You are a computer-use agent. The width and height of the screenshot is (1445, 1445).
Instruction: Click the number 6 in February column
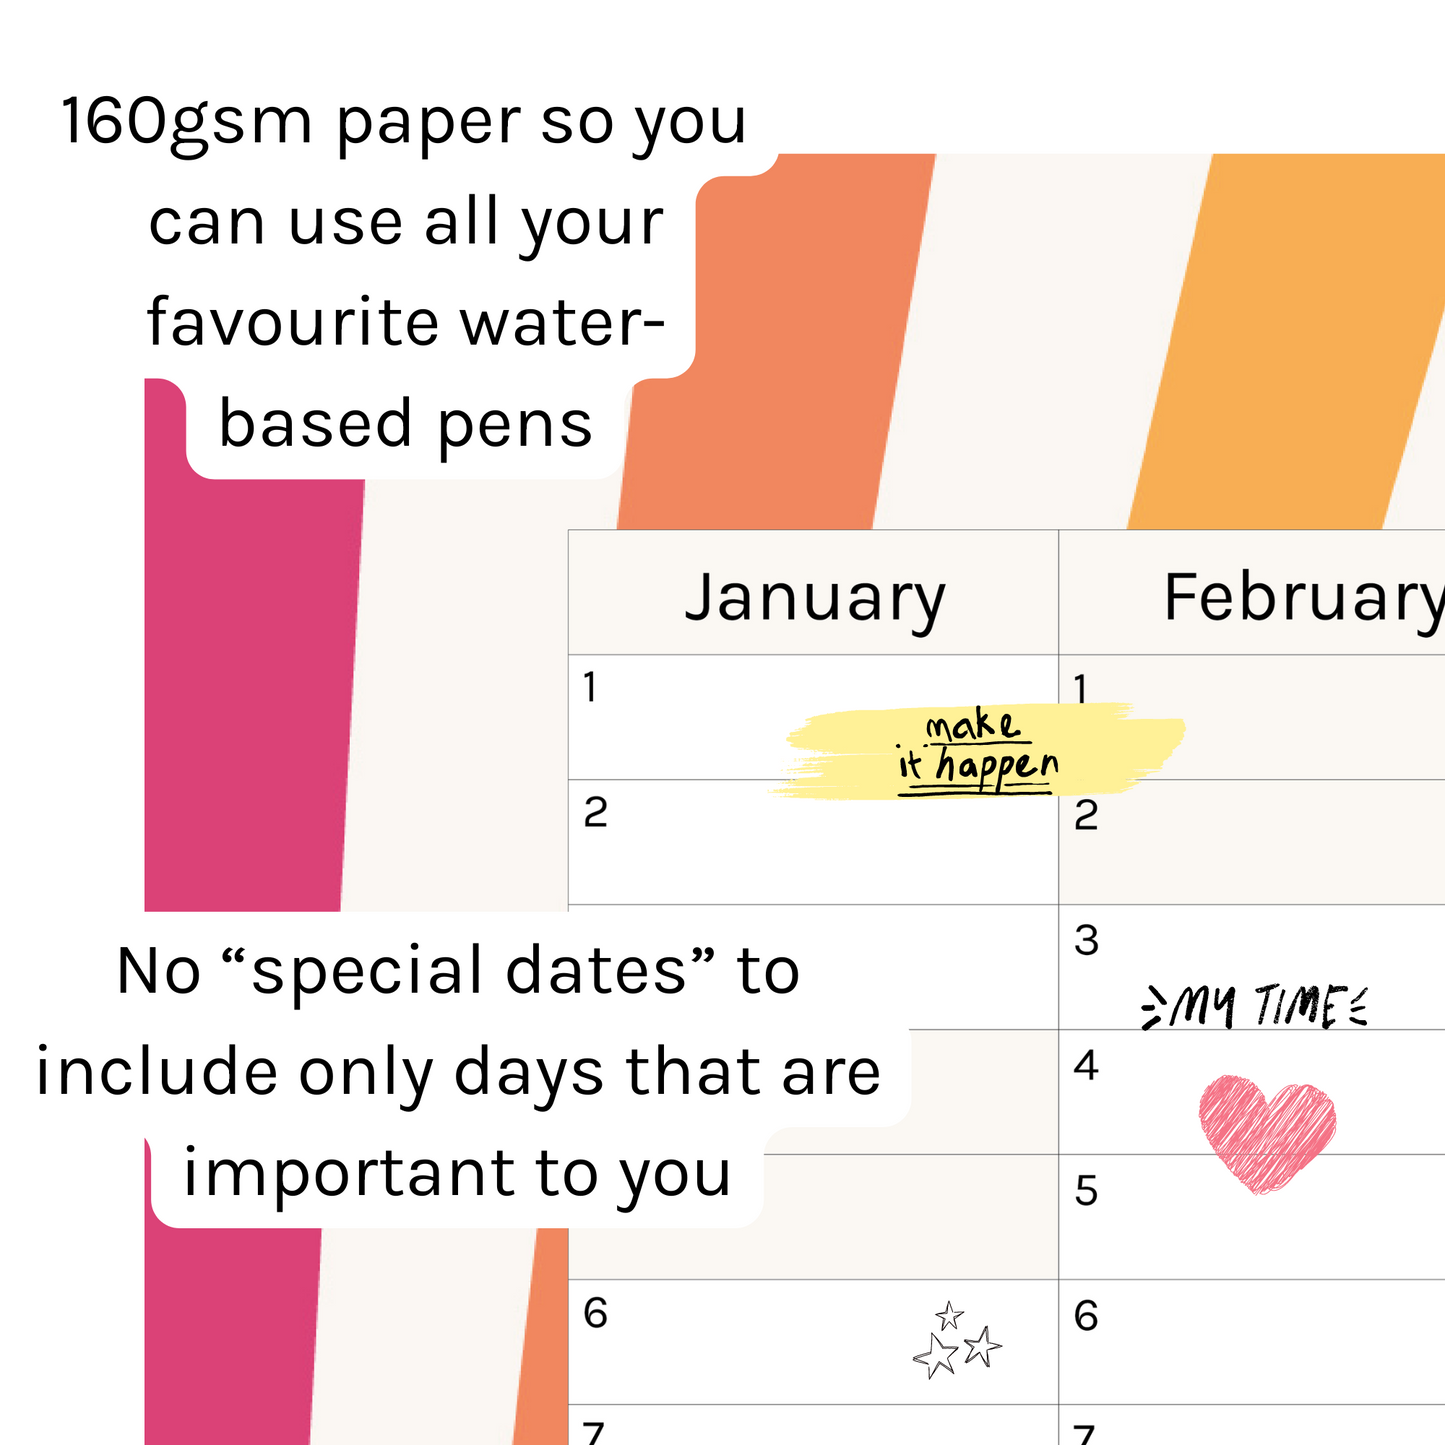point(1086,1316)
